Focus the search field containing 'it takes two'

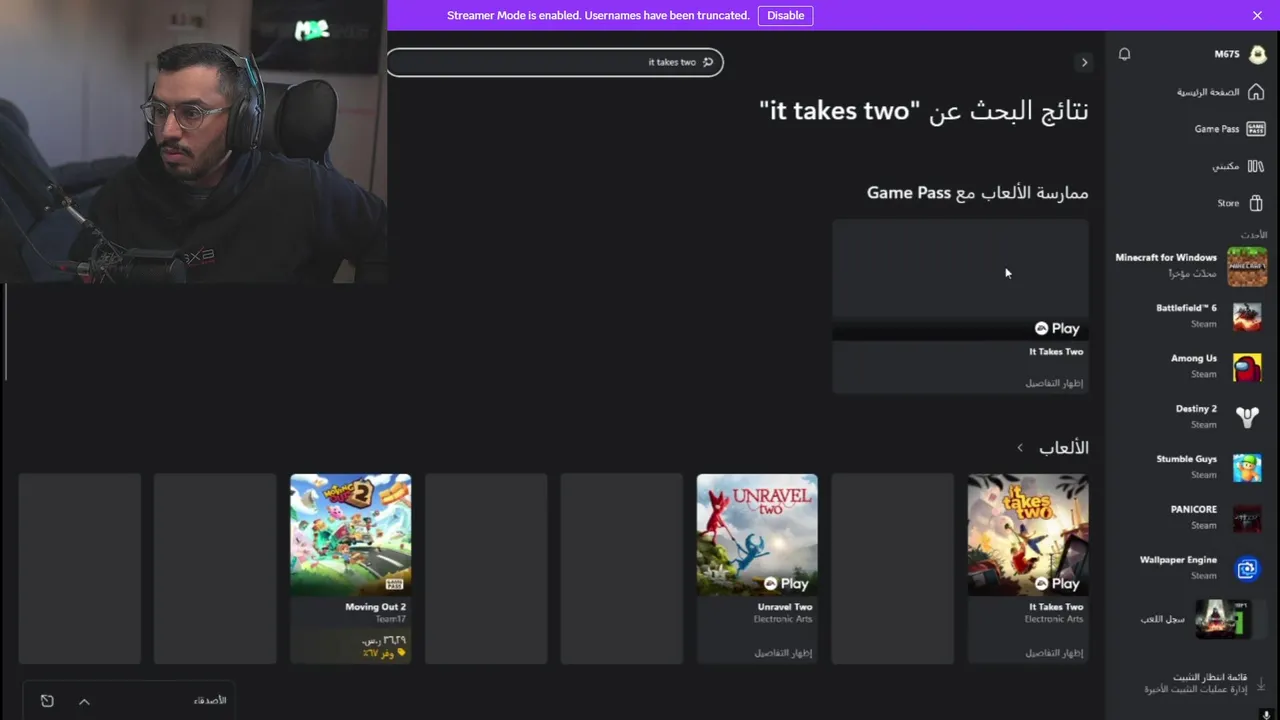(x=555, y=62)
